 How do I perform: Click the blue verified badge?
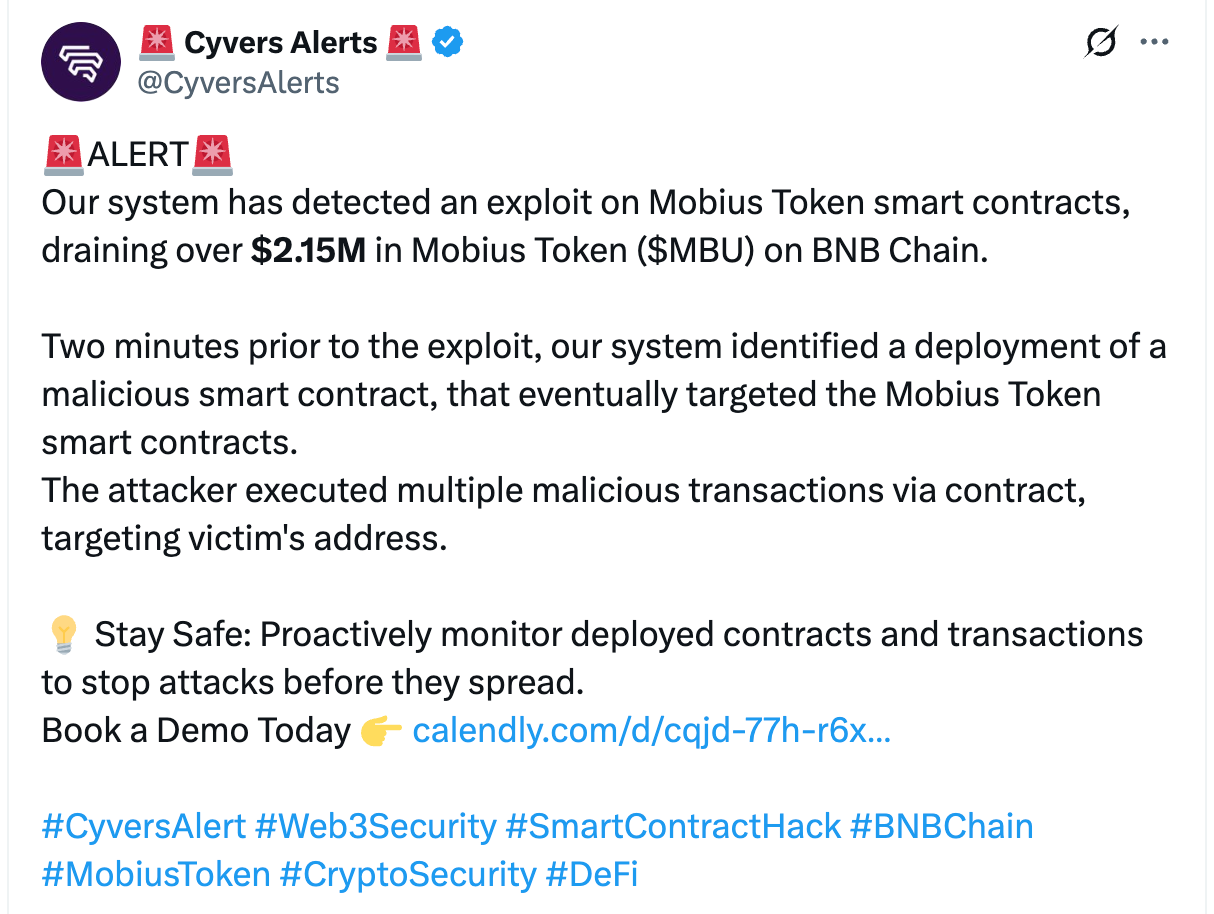446,42
